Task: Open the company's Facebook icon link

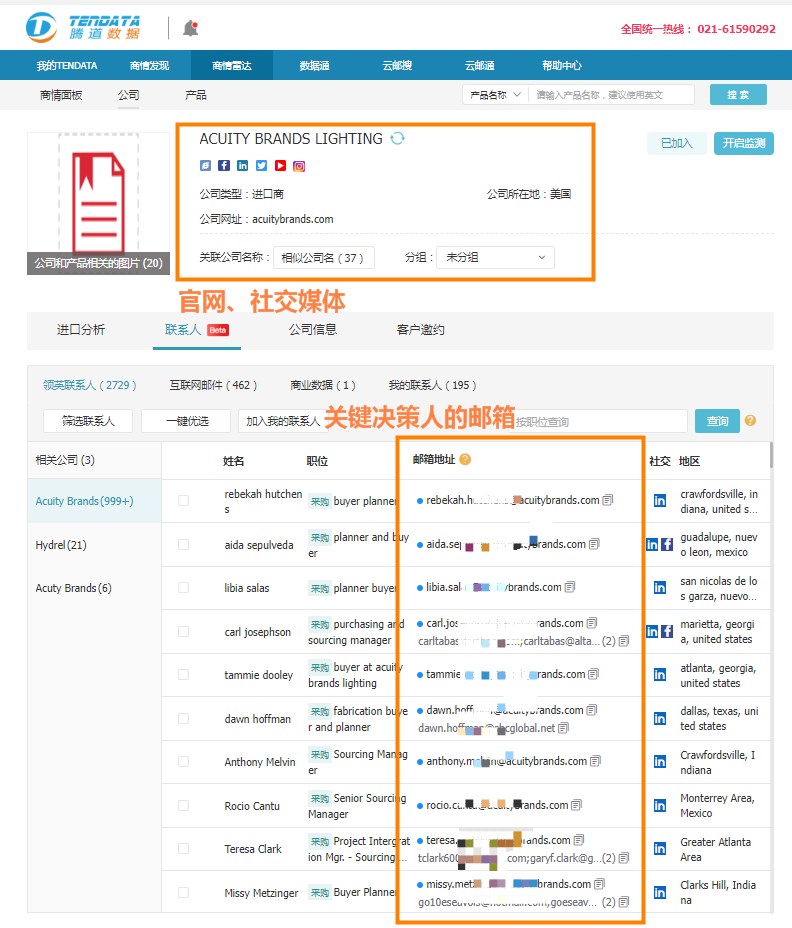Action: tap(224, 166)
